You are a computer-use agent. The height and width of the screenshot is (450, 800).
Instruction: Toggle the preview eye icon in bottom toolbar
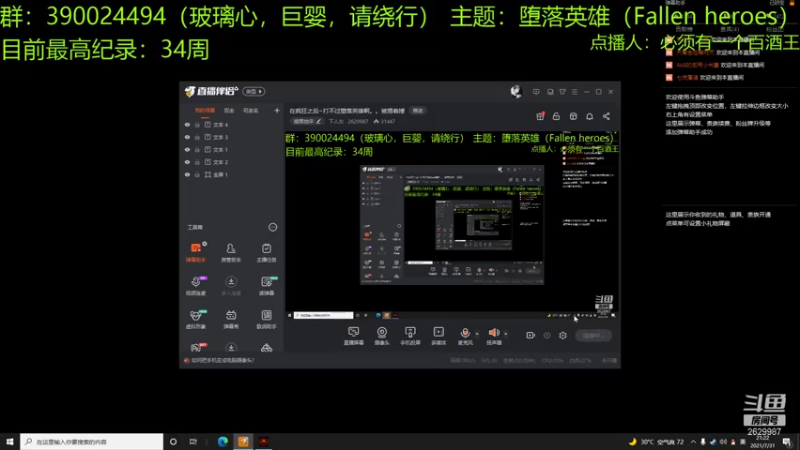547,335
